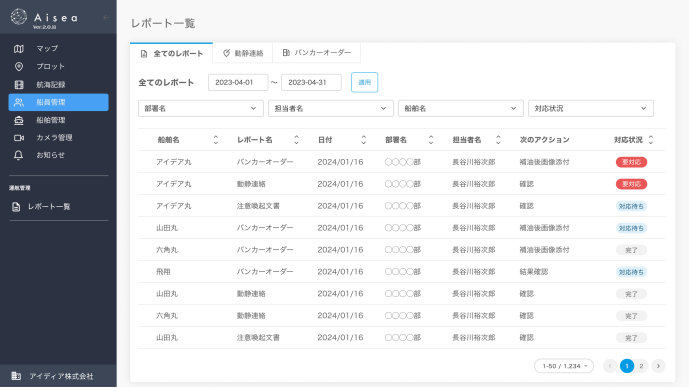Viewport: 689px width, 391px height.
Task: Sort by 部署名 column arrows
Action: point(431,140)
